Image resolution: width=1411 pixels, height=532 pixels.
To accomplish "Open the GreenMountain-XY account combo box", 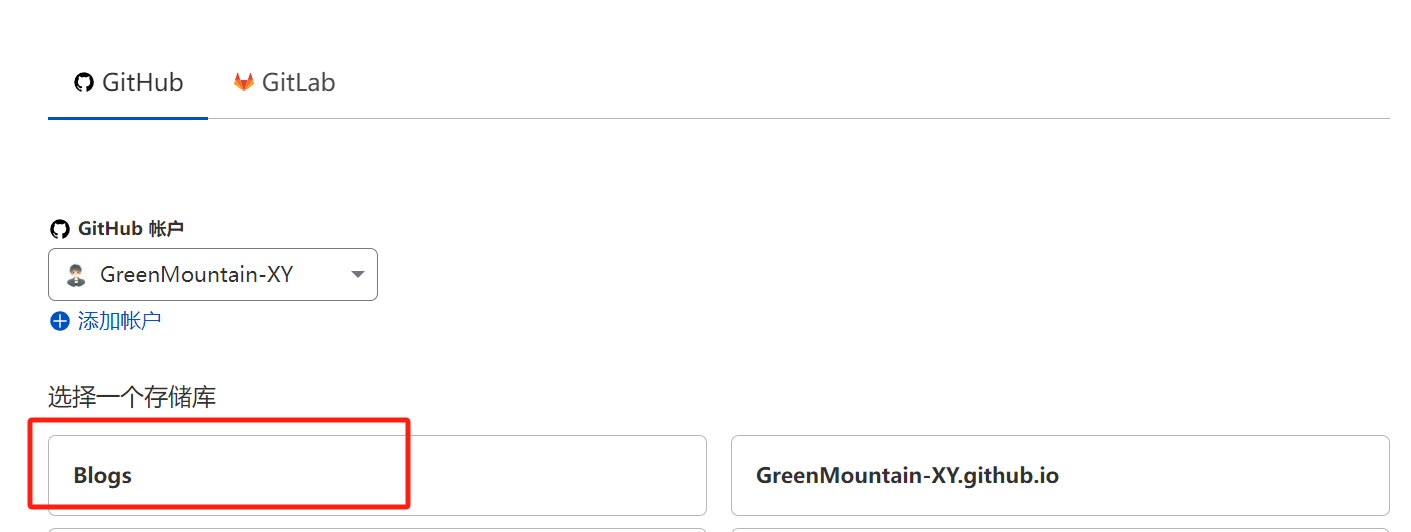I will tap(213, 274).
